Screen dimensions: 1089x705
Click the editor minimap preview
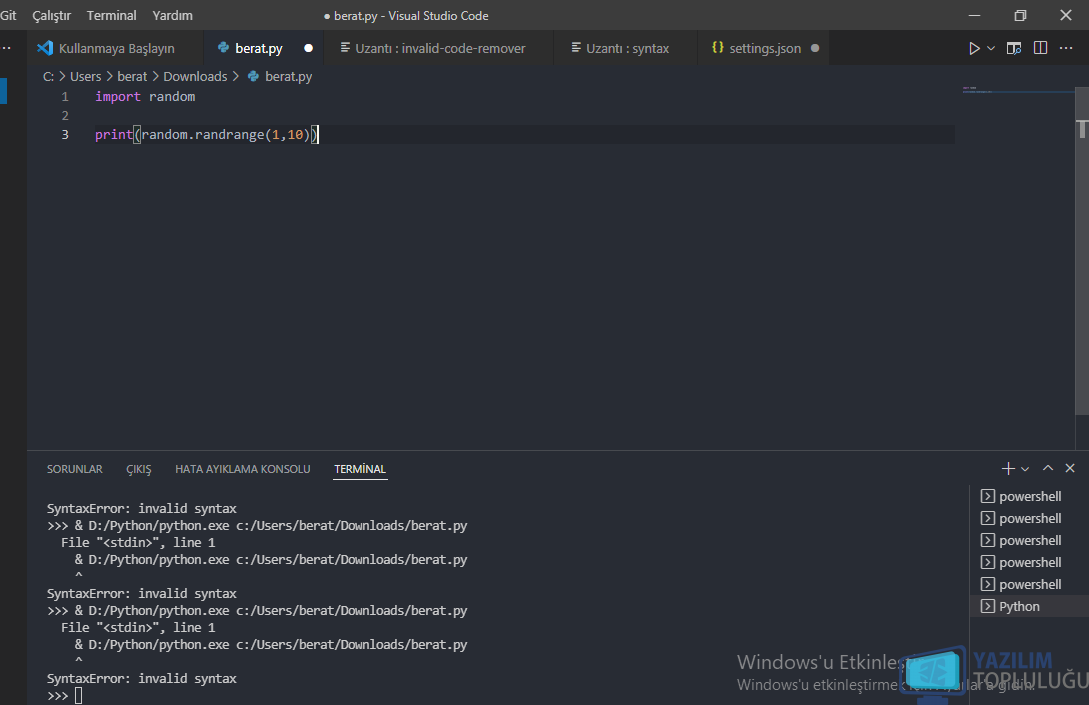[1017, 90]
